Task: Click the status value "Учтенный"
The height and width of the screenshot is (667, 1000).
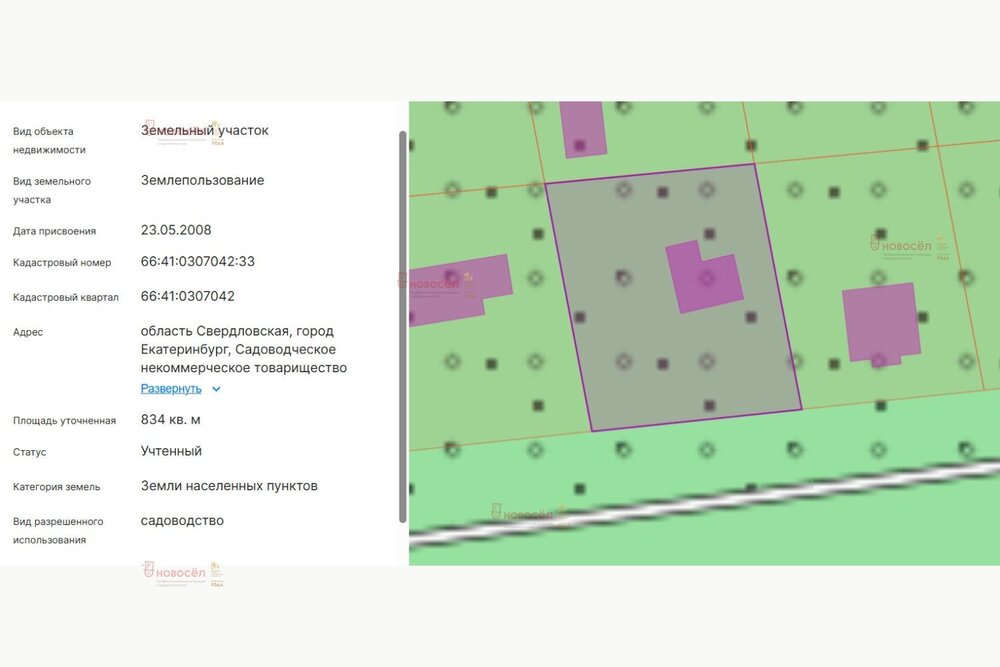Action: (171, 451)
